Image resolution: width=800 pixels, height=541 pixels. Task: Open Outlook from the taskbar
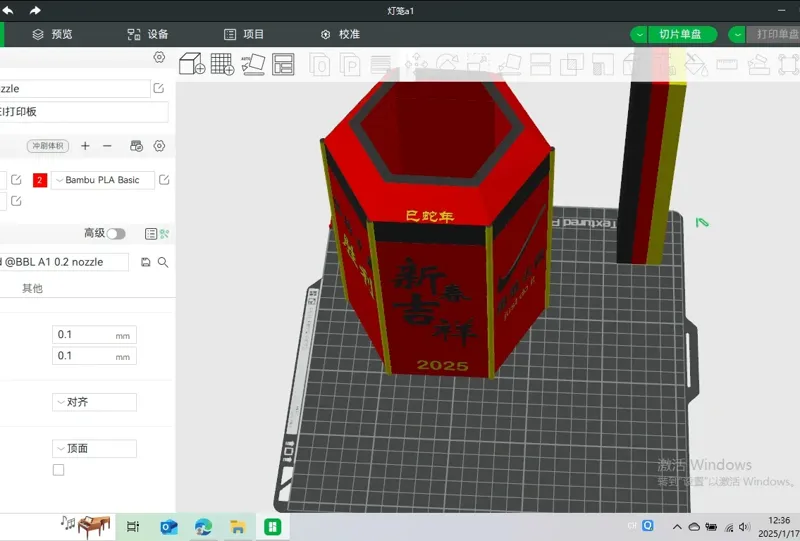point(169,527)
